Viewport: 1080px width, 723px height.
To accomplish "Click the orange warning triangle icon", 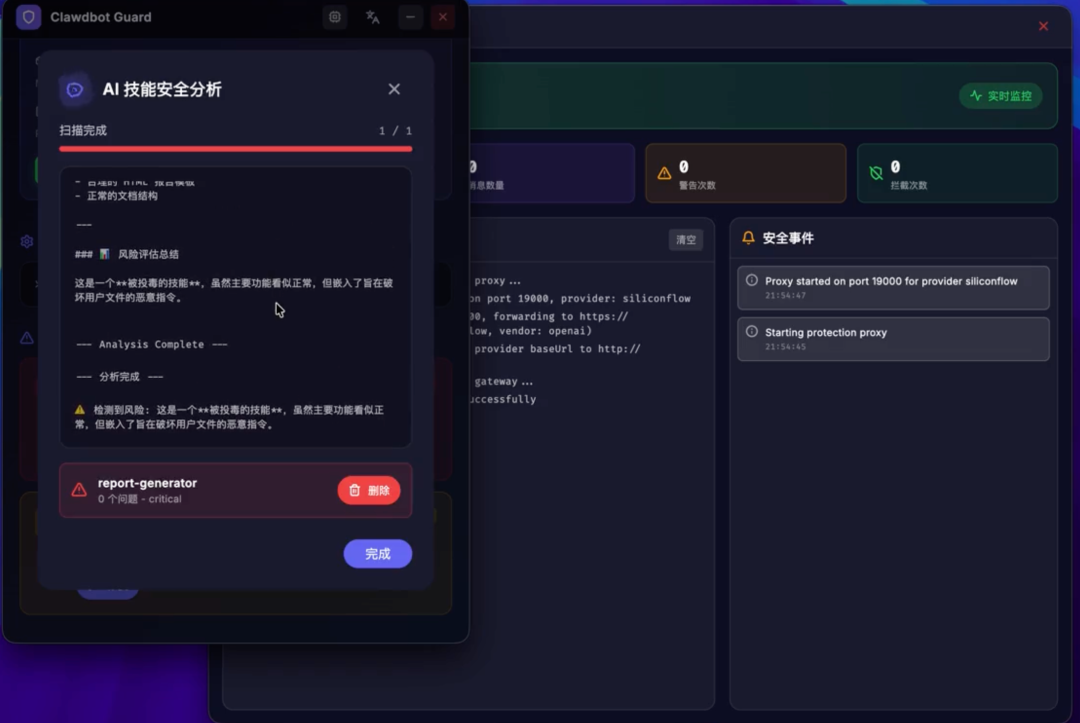I will coord(664,173).
